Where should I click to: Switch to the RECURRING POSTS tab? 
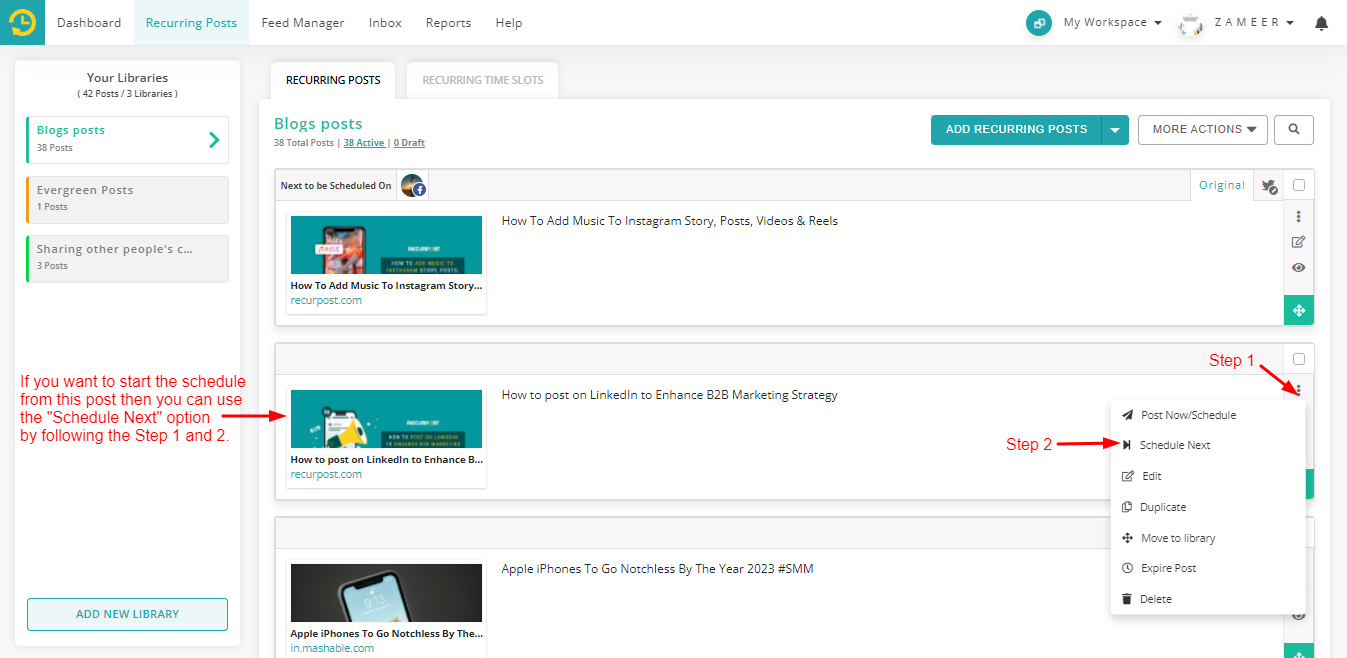[333, 80]
